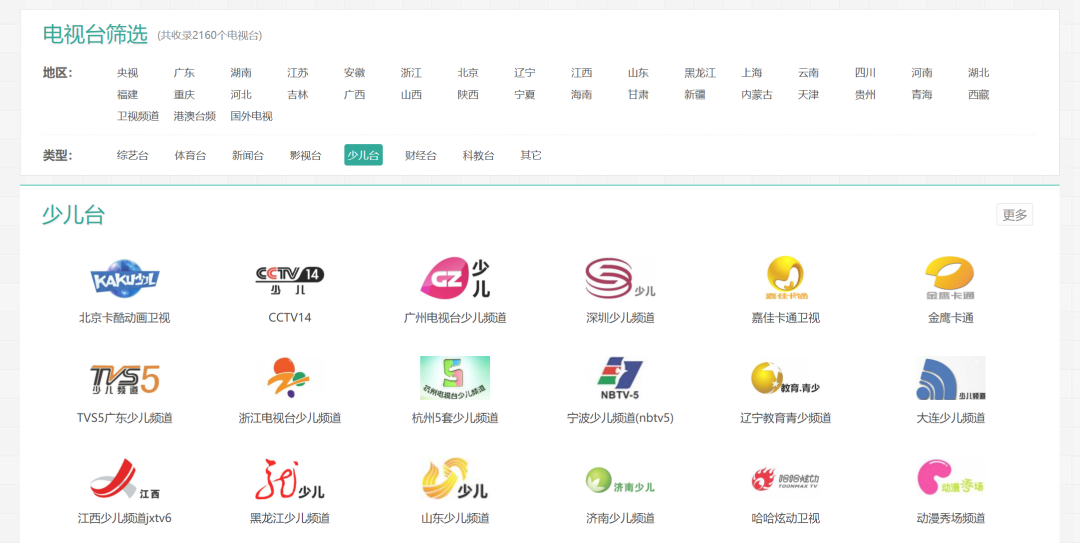The height and width of the screenshot is (543, 1080).
Task: Click the active 少儿台 filter
Action: (364, 155)
